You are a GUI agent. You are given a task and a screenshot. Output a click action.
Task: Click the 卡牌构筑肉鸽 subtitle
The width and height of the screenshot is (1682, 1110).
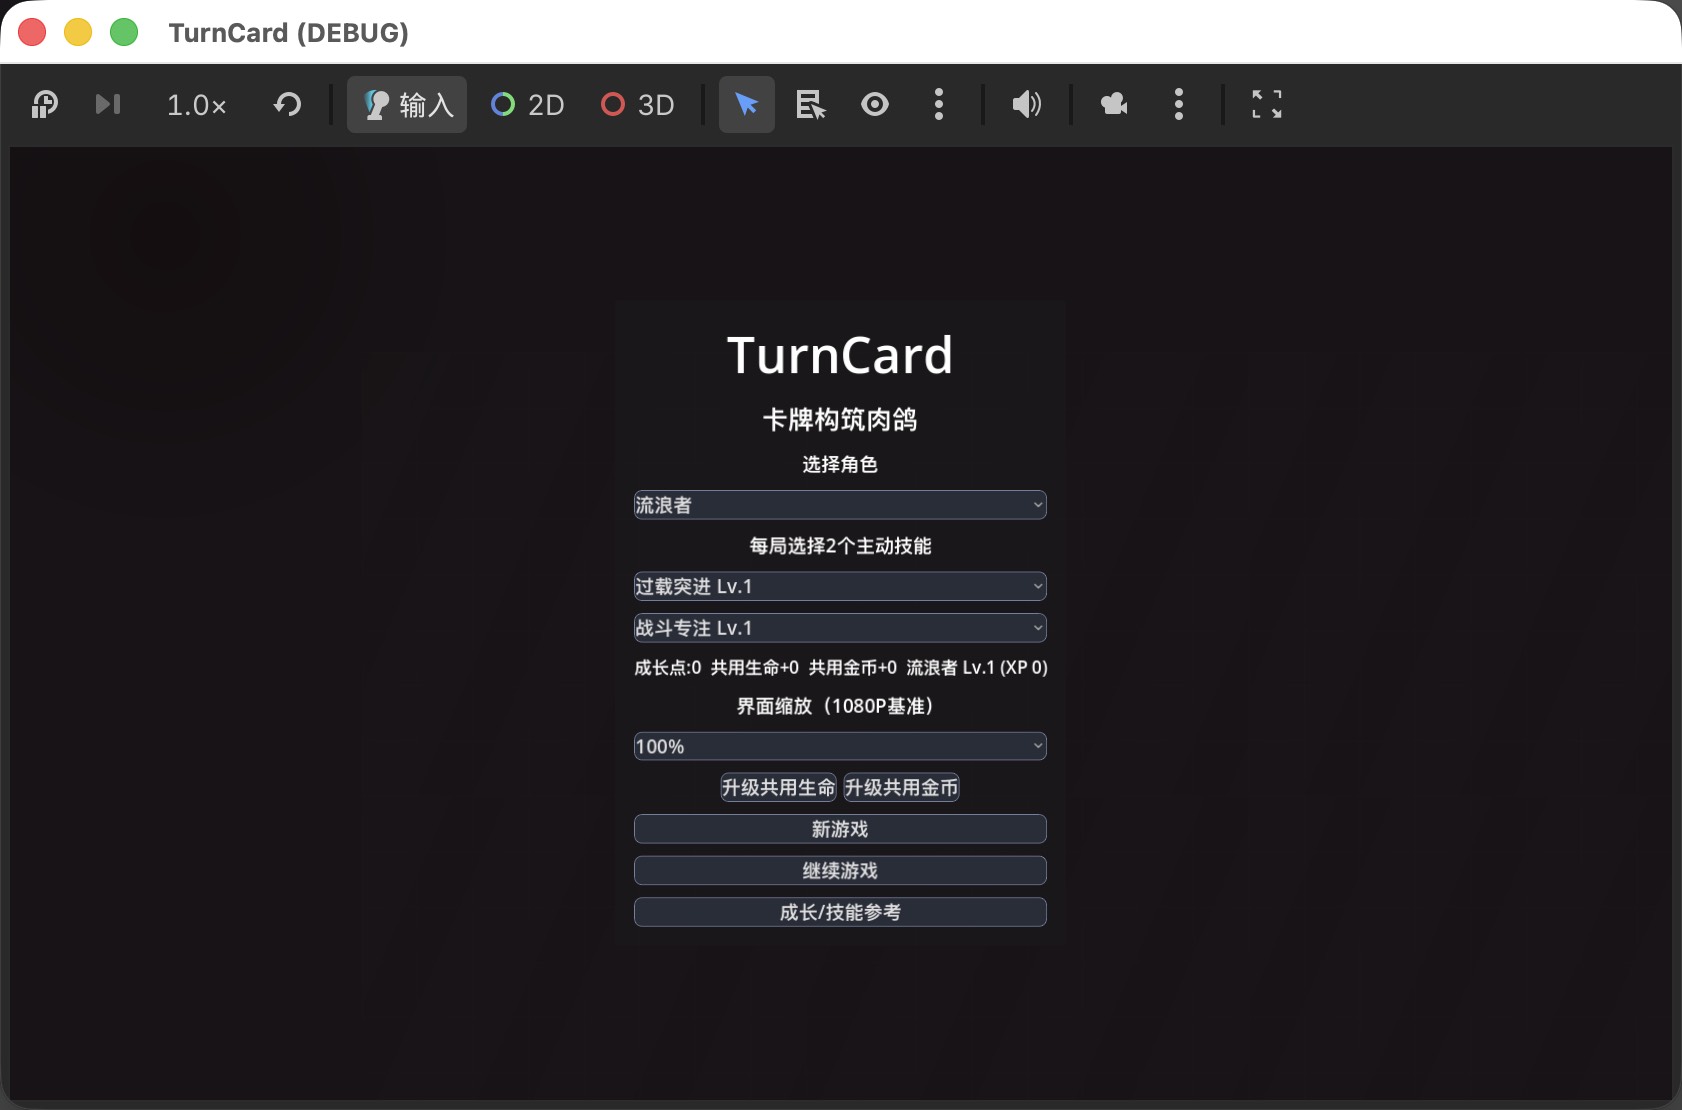pyautogui.click(x=840, y=420)
